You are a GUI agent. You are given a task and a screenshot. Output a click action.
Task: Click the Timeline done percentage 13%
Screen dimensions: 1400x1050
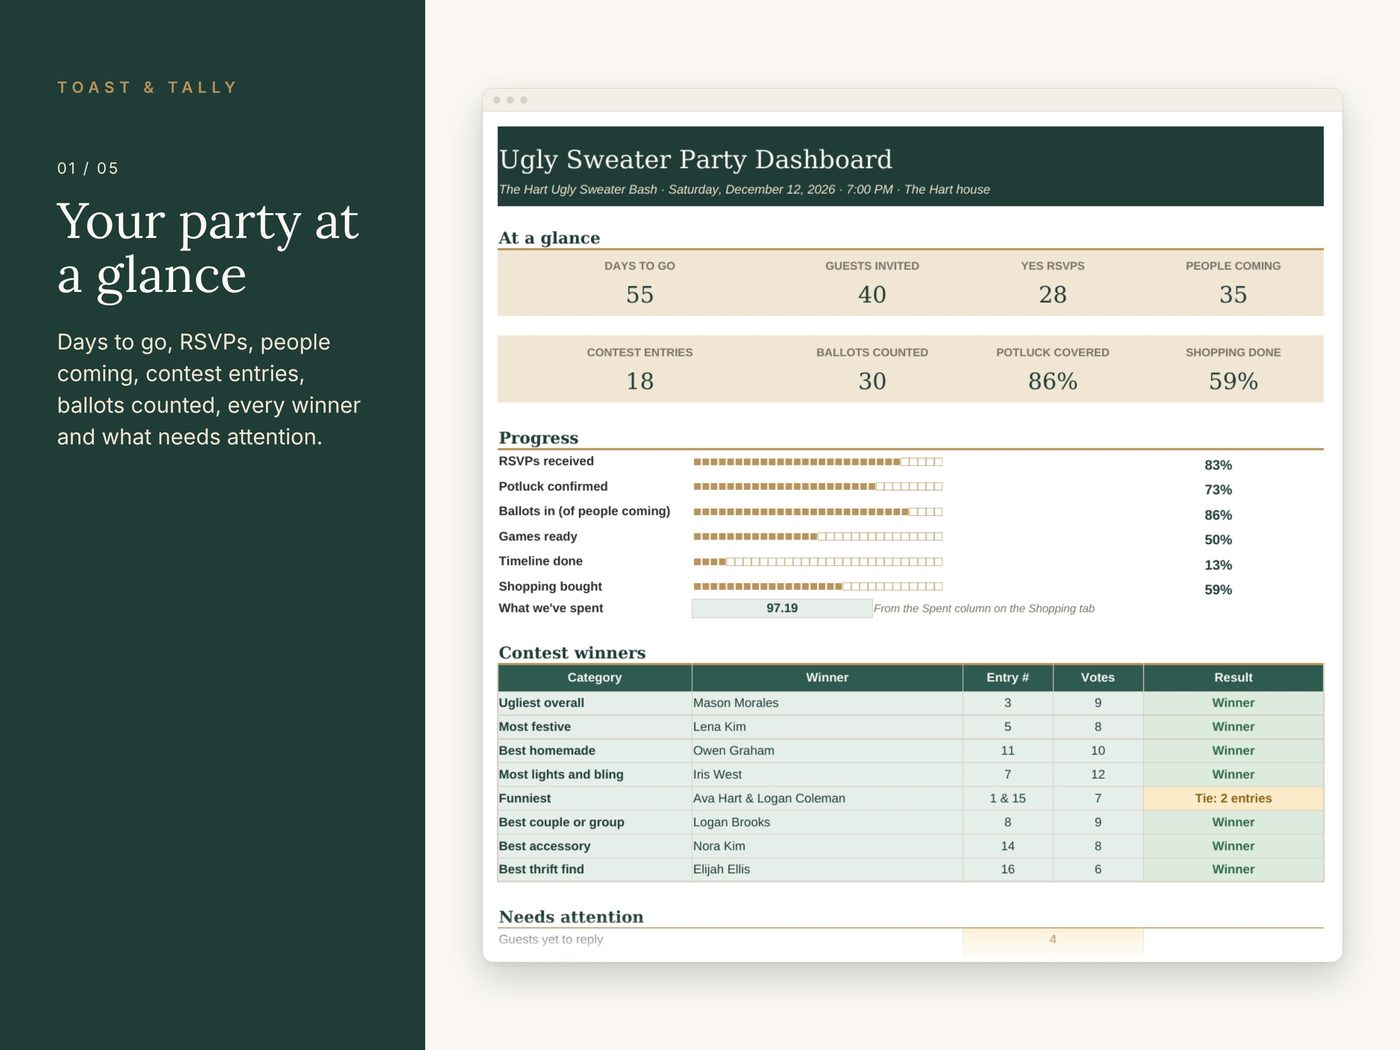[1218, 565]
